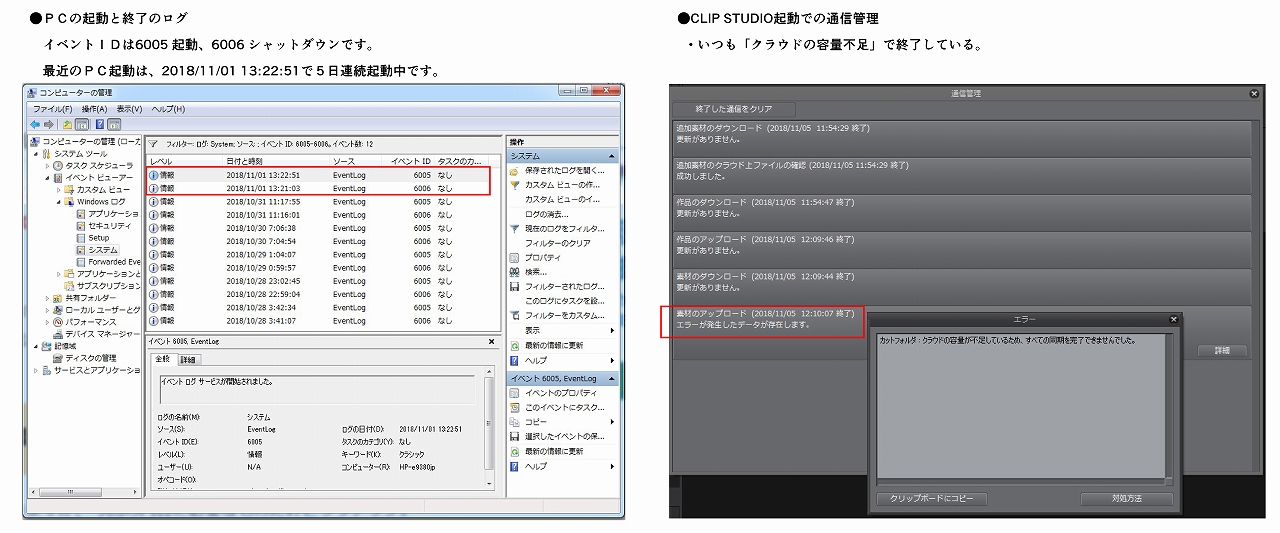Collapse the 記憶域 tree node
Screen dimensions: 1280x533
[36, 346]
